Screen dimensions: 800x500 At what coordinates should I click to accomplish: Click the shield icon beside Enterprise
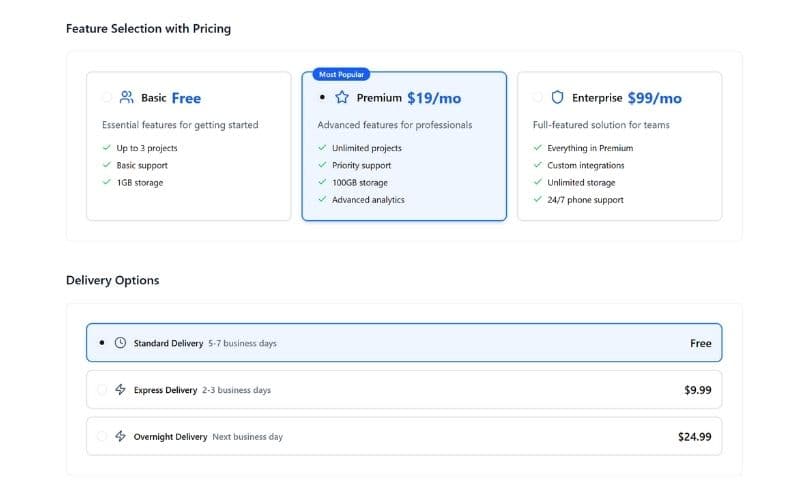click(557, 98)
